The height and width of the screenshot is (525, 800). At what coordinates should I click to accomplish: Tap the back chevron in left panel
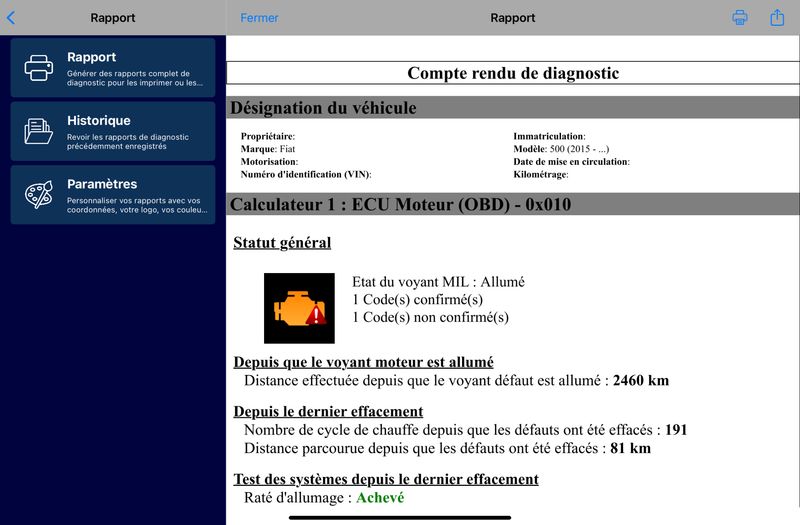point(11,18)
